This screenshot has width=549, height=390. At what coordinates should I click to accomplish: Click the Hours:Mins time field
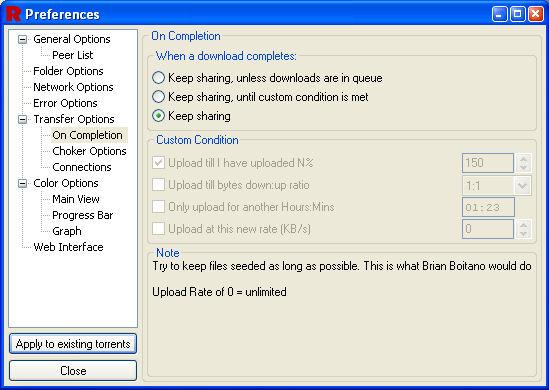point(488,207)
